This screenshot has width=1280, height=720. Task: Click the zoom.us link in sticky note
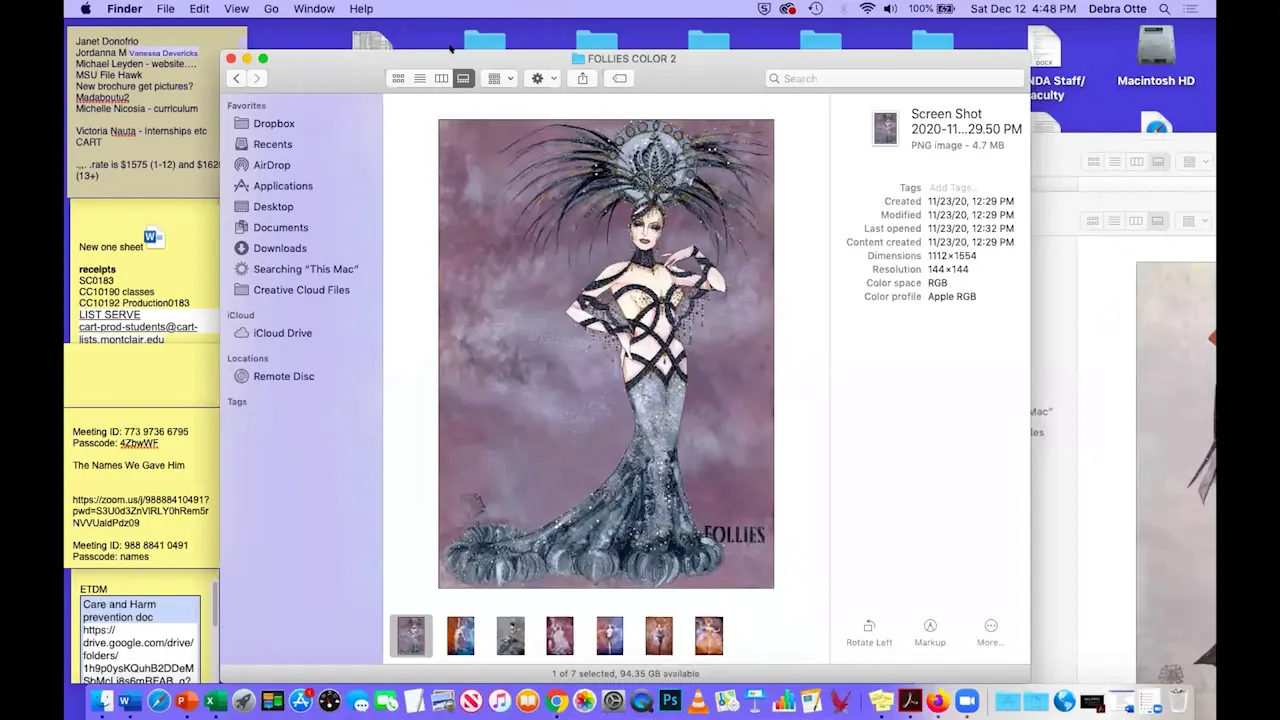pos(141,511)
